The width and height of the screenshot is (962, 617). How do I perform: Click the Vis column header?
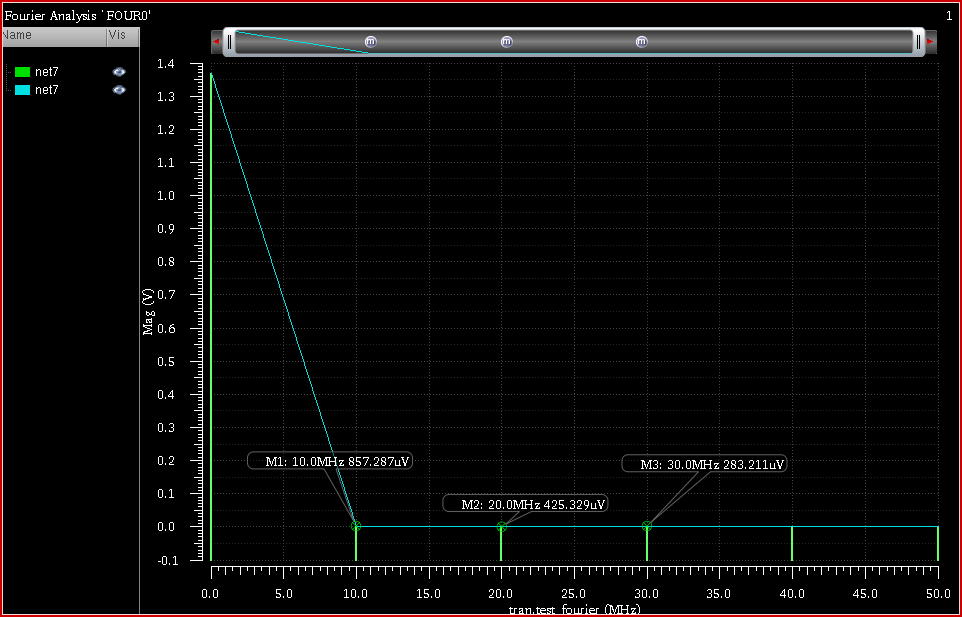[123, 36]
